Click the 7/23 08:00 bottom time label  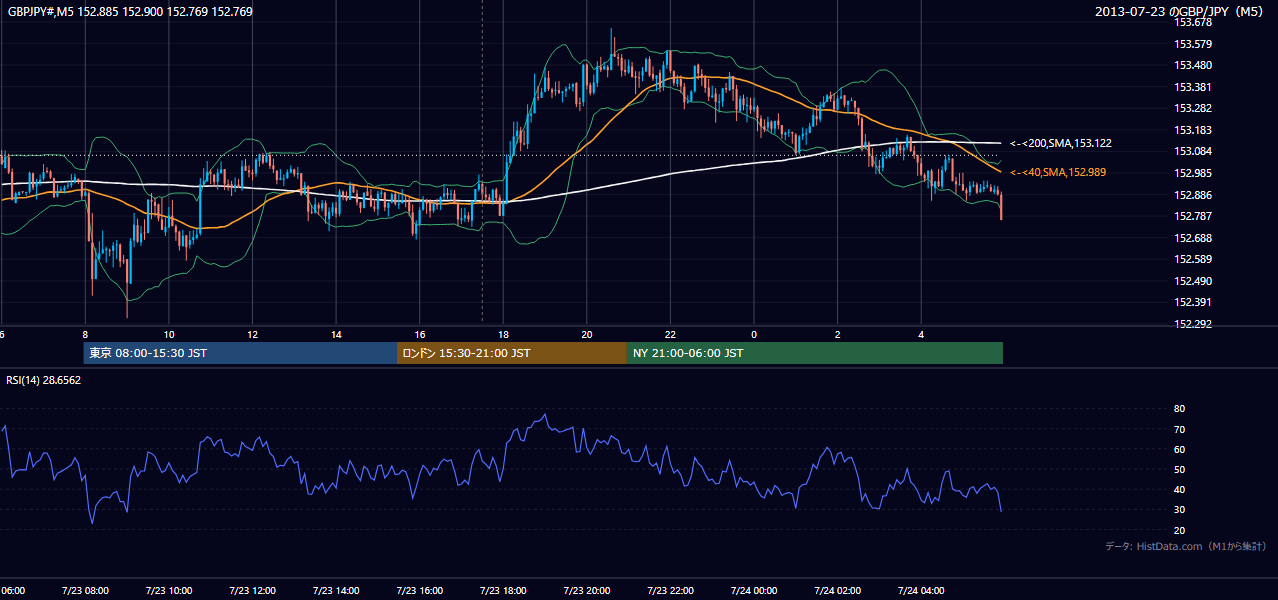85,591
